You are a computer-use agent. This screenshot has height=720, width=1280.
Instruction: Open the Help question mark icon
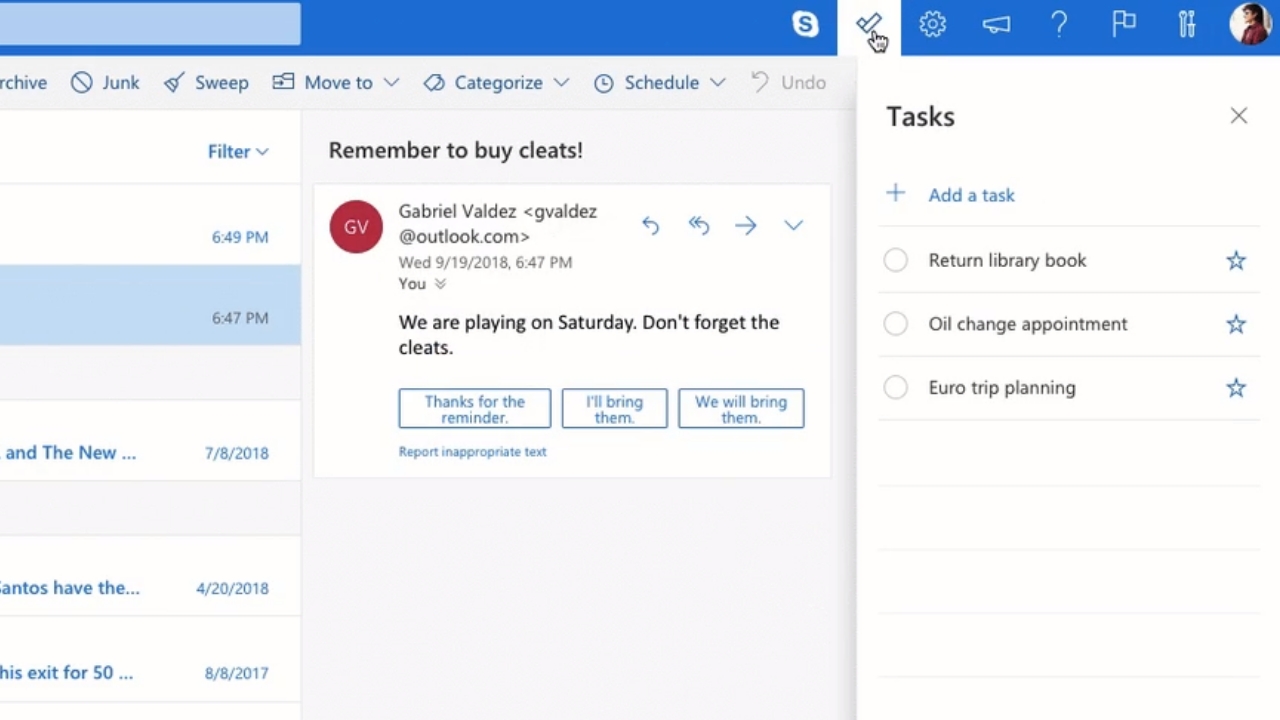point(1059,24)
